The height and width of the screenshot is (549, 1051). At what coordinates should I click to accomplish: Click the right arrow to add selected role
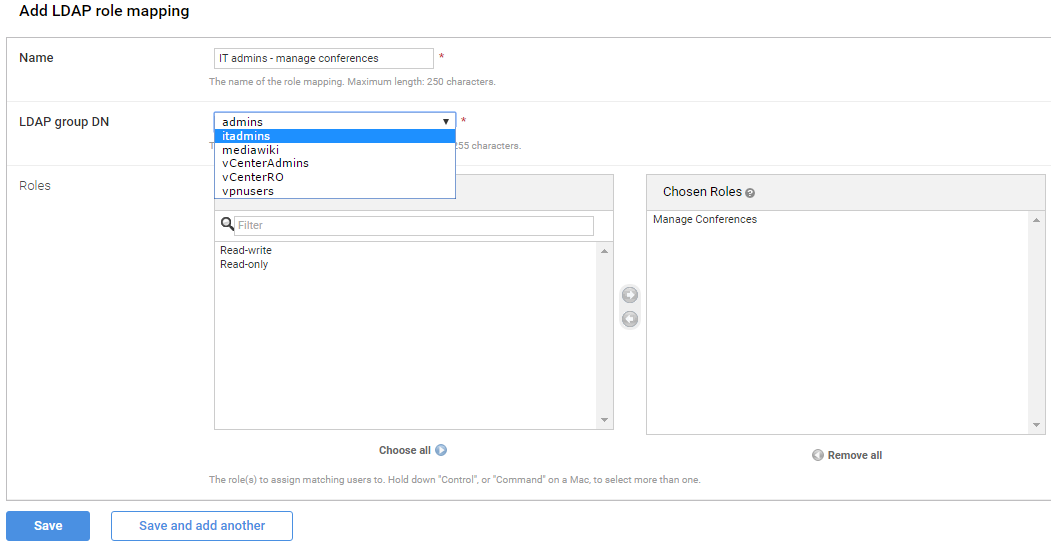(630, 295)
